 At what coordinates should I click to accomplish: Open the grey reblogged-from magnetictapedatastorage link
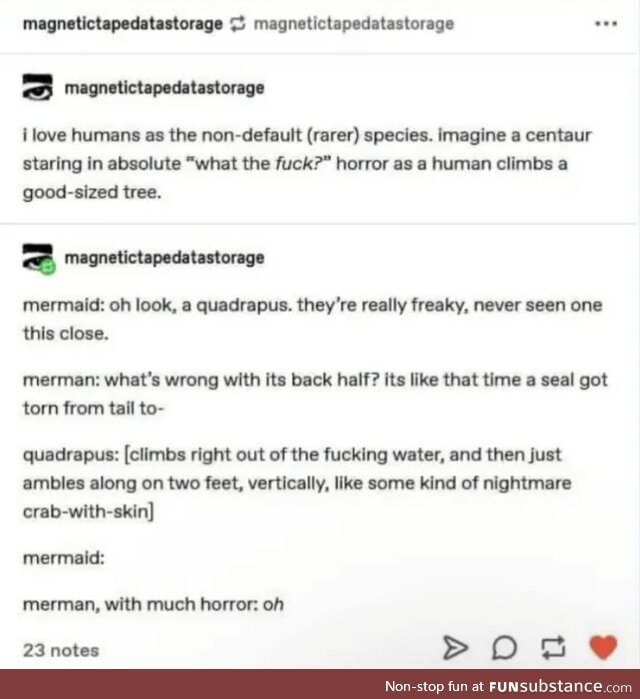click(354, 24)
